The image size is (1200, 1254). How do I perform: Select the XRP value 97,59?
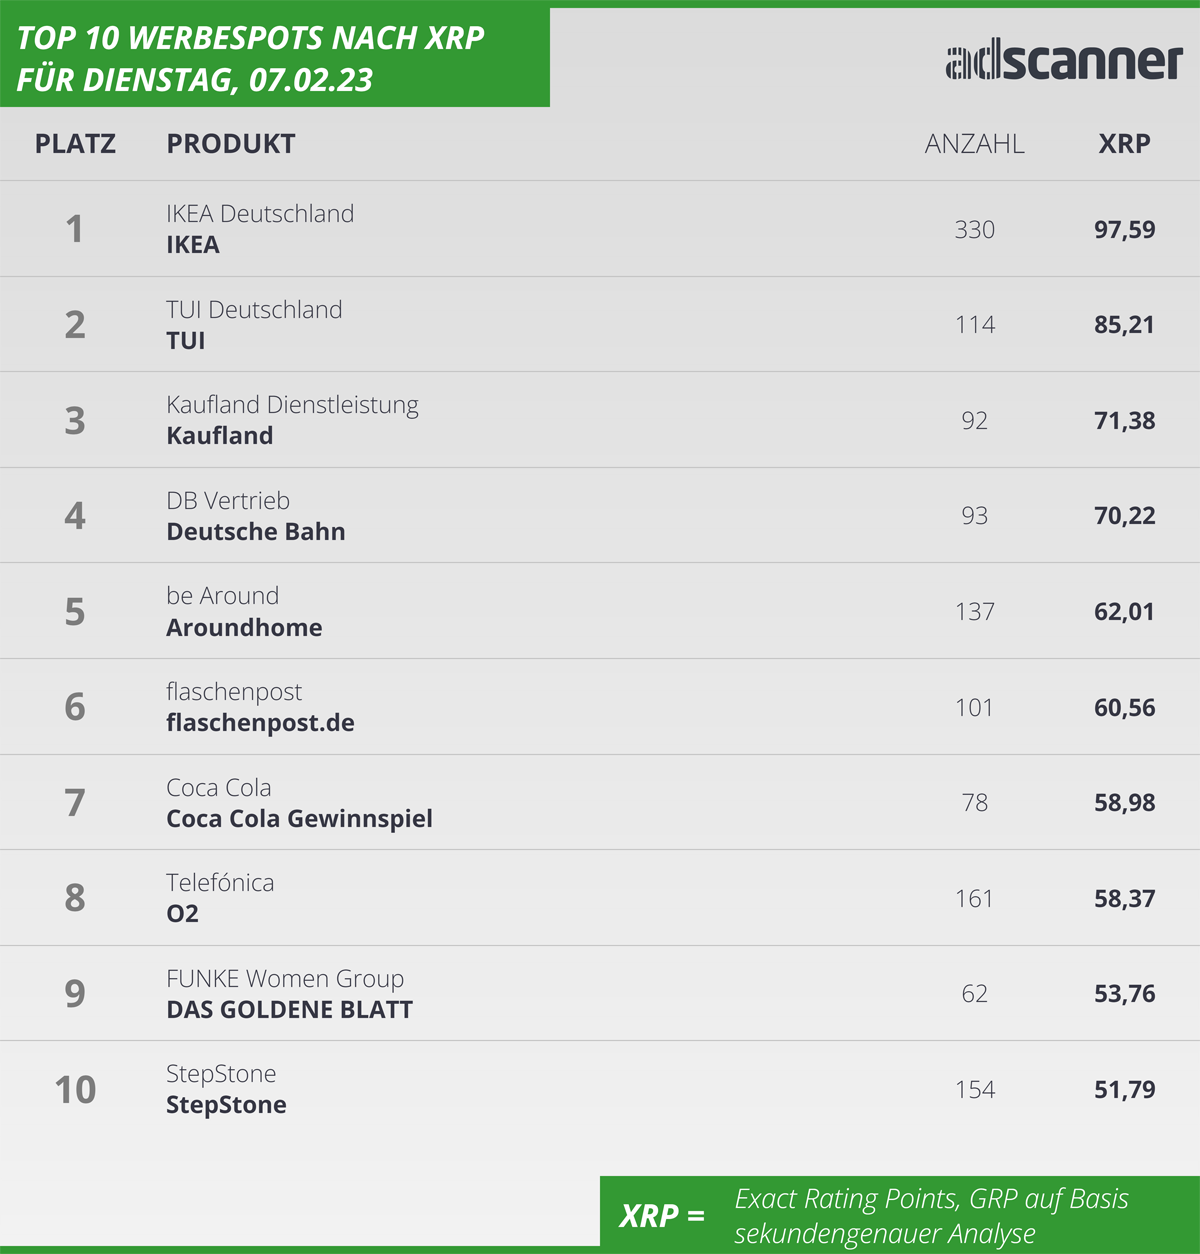click(x=1125, y=229)
